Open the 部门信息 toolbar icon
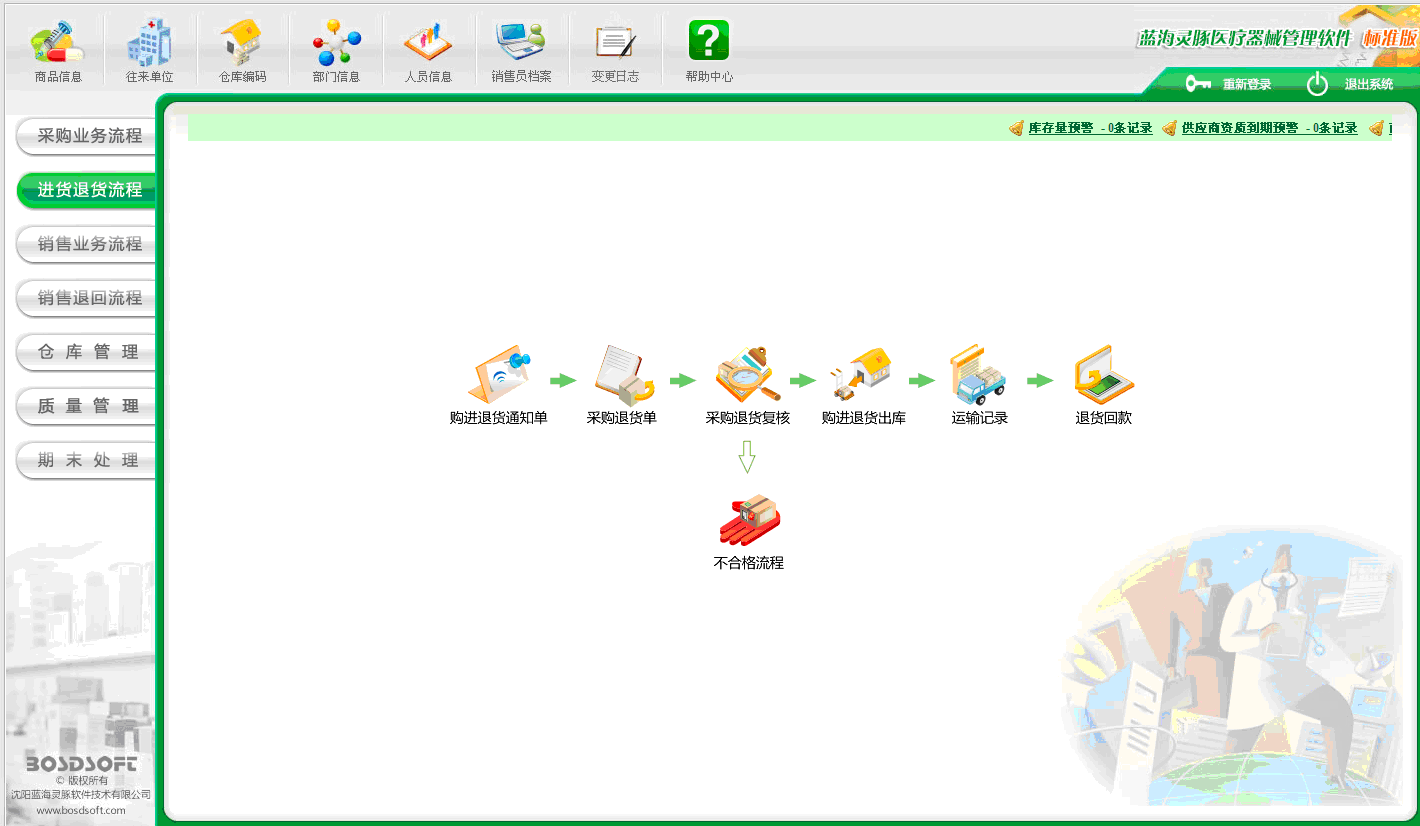Viewport: 1420px width, 826px height. [336, 43]
